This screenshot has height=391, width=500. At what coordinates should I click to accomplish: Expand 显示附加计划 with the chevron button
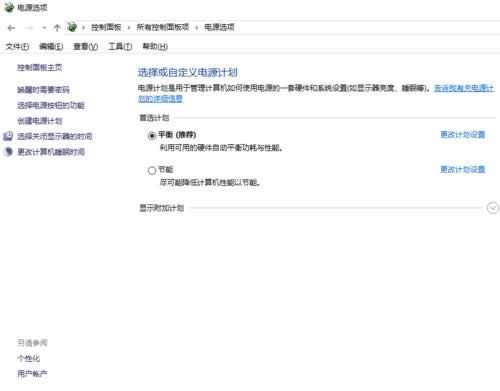pos(493,208)
